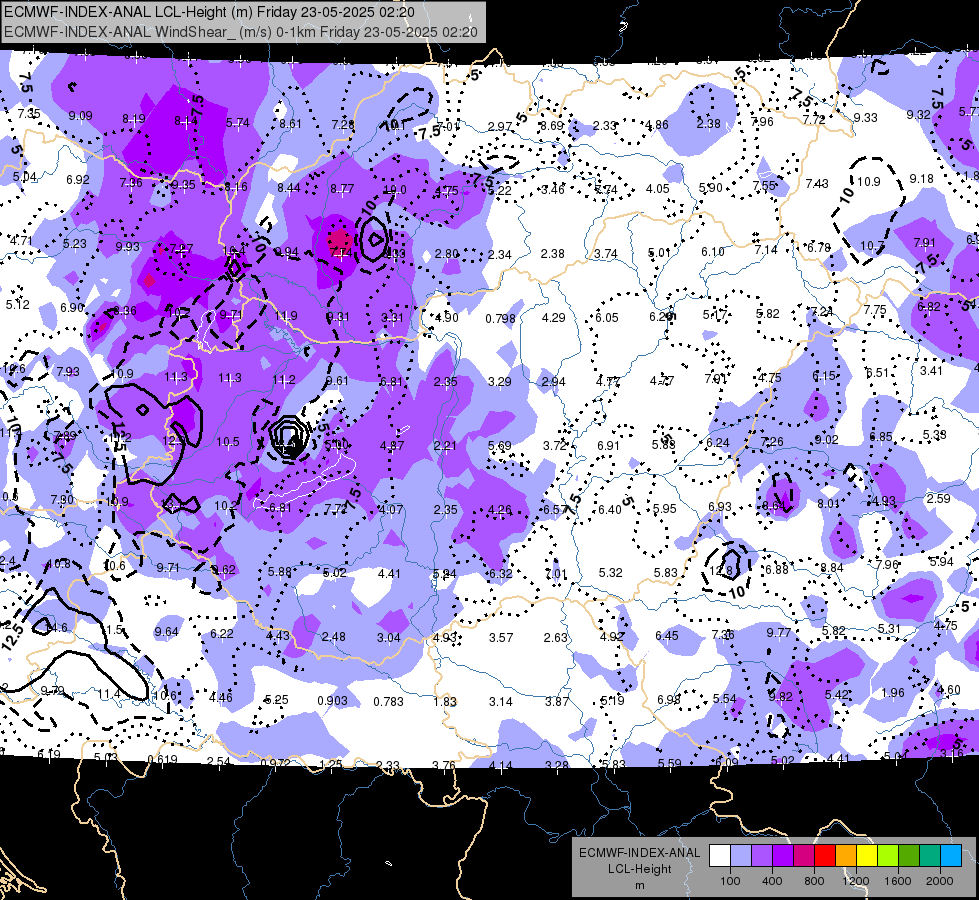Click the grid value 0.798
Image resolution: width=979 pixels, height=900 pixels.
[x=501, y=319]
